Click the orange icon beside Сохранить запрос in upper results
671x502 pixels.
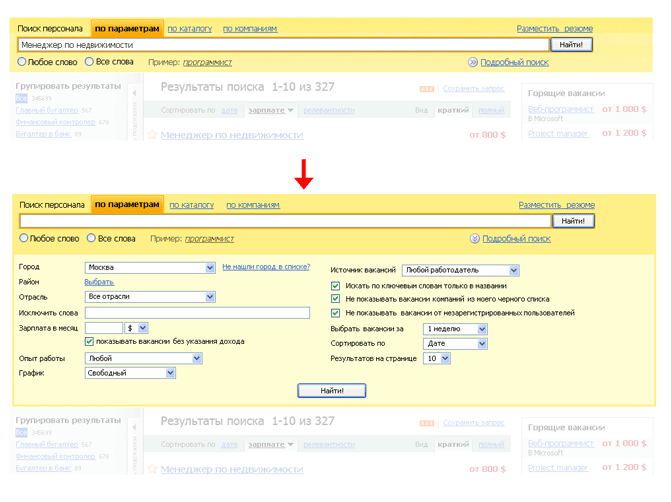pos(427,89)
